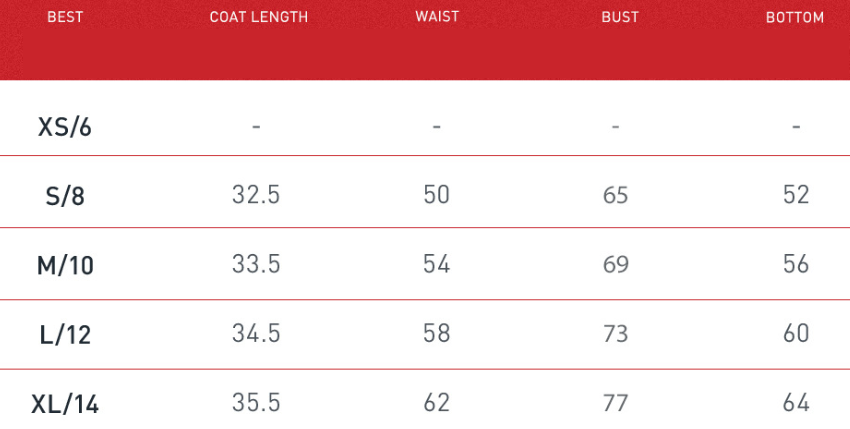Select the M/10 size row label

pyautogui.click(x=65, y=265)
